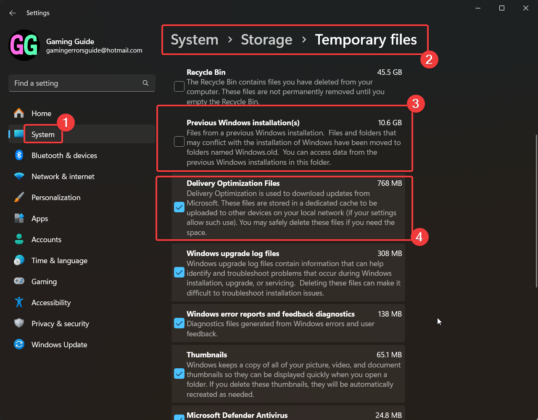Click the 10.6 GB size value
The image size is (538, 420).
pos(390,122)
